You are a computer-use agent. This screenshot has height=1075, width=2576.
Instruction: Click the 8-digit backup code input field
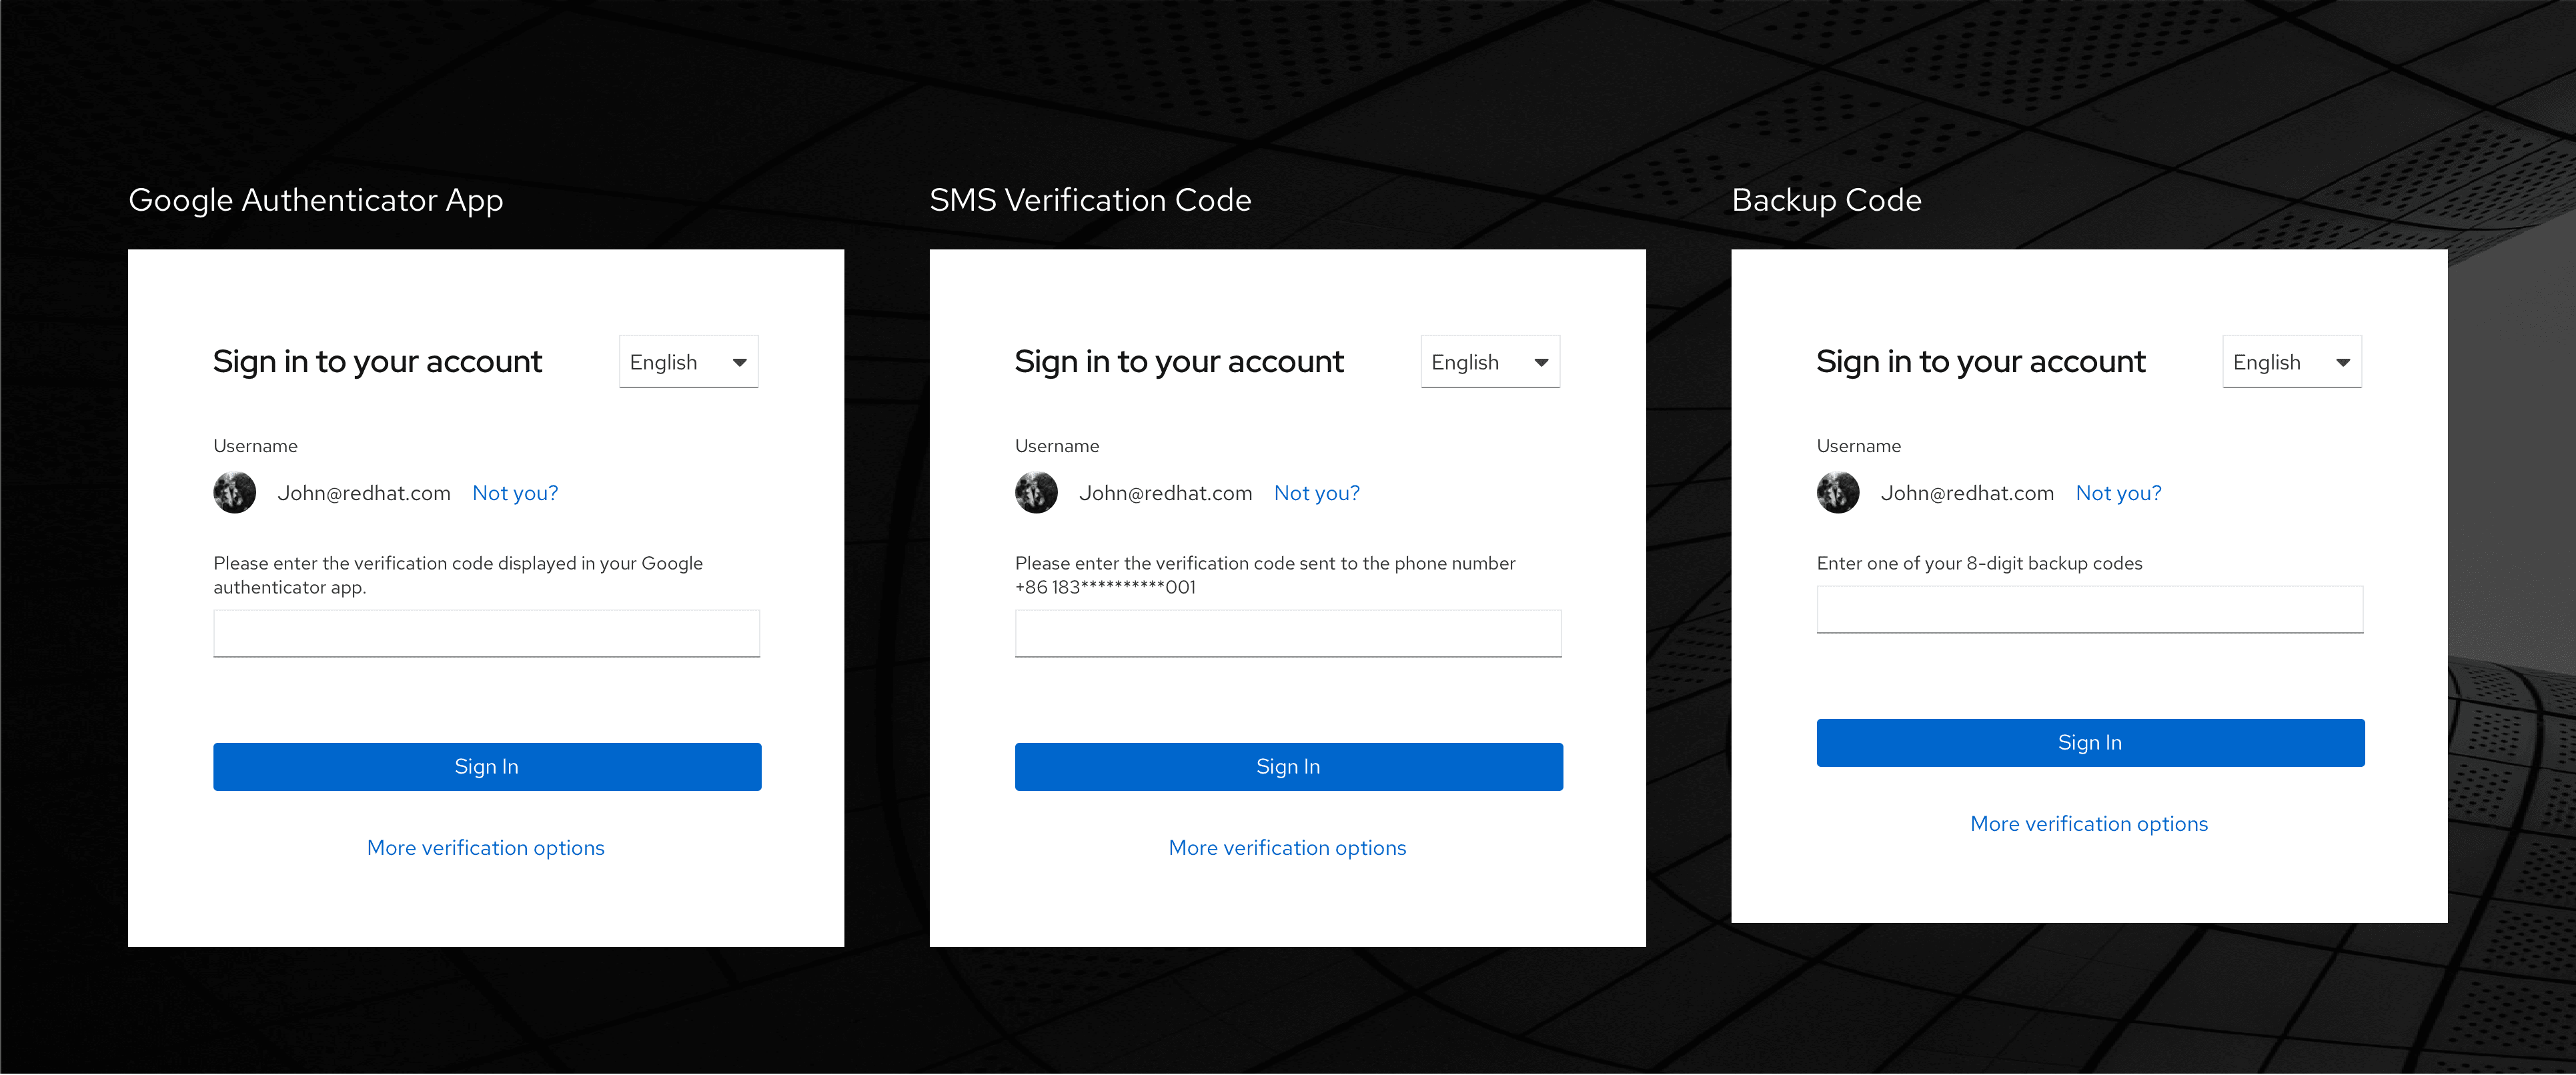[x=2090, y=609]
